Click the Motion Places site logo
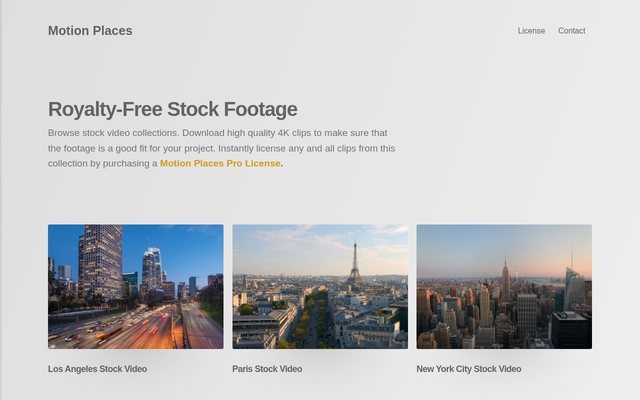This screenshot has height=400, width=640. click(x=90, y=31)
